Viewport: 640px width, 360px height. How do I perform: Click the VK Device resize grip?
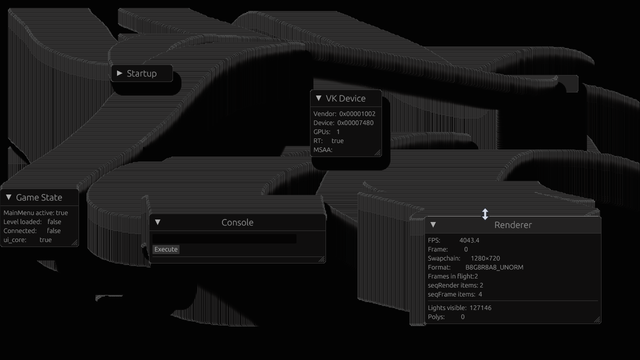pos(378,152)
